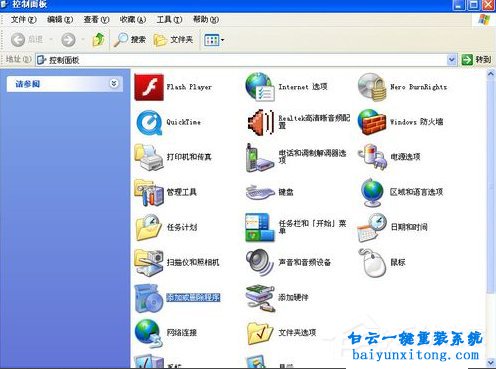Open 添加硬件 hardware icon
The height and width of the screenshot is (369, 496).
click(260, 298)
